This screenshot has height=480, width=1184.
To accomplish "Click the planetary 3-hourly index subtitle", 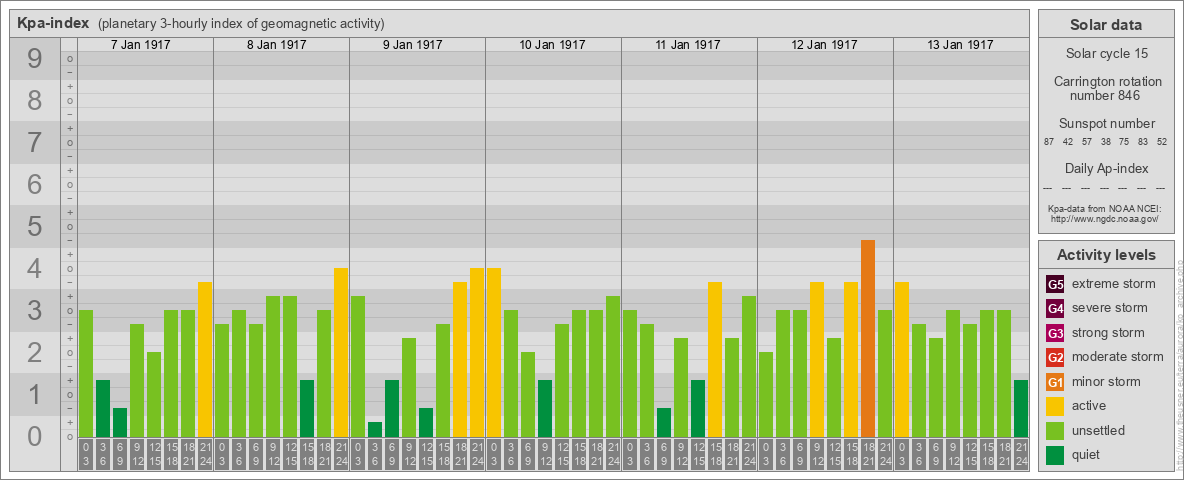I will [241, 23].
